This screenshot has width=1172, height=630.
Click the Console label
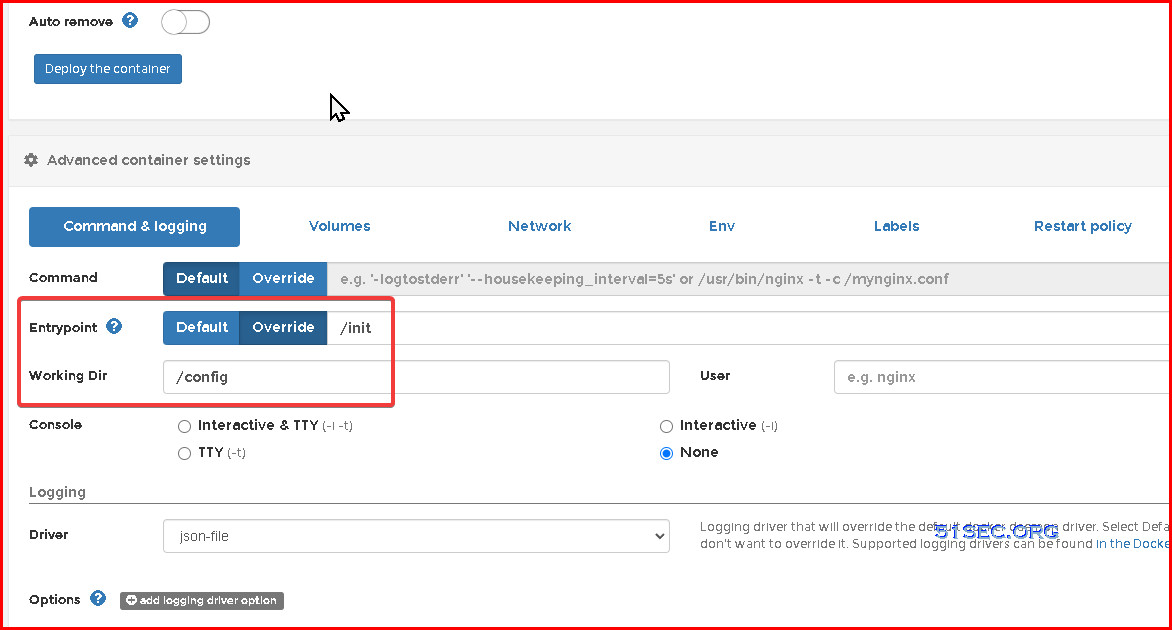coord(55,424)
